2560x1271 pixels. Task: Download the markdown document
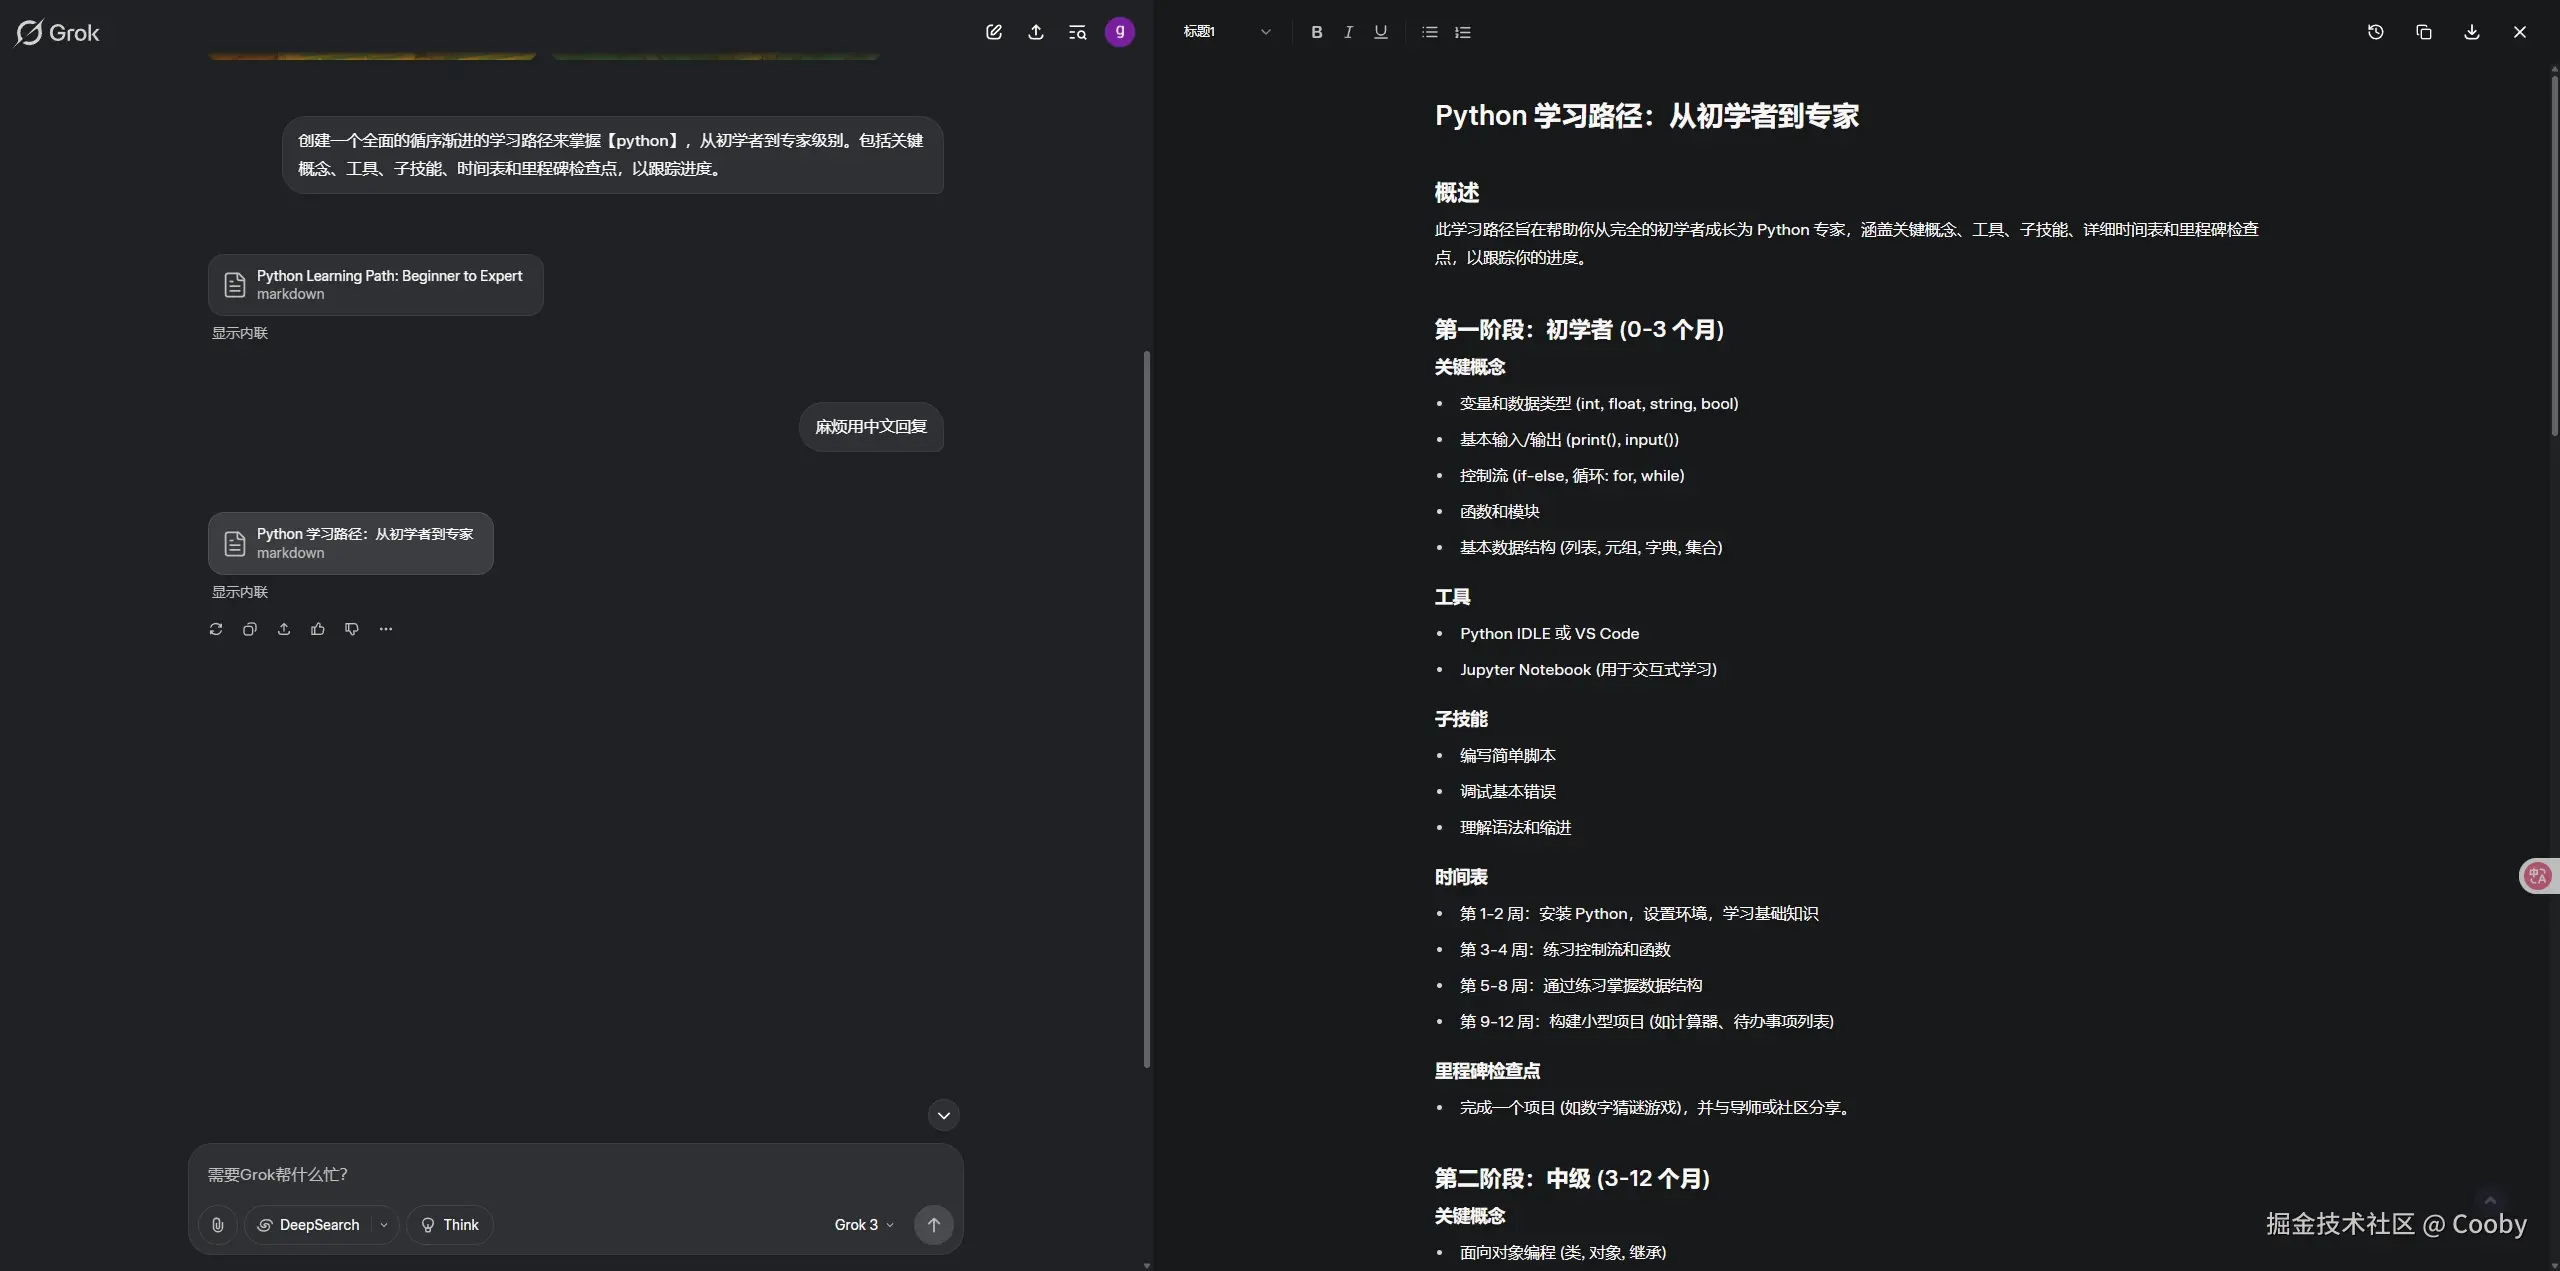coord(2471,32)
